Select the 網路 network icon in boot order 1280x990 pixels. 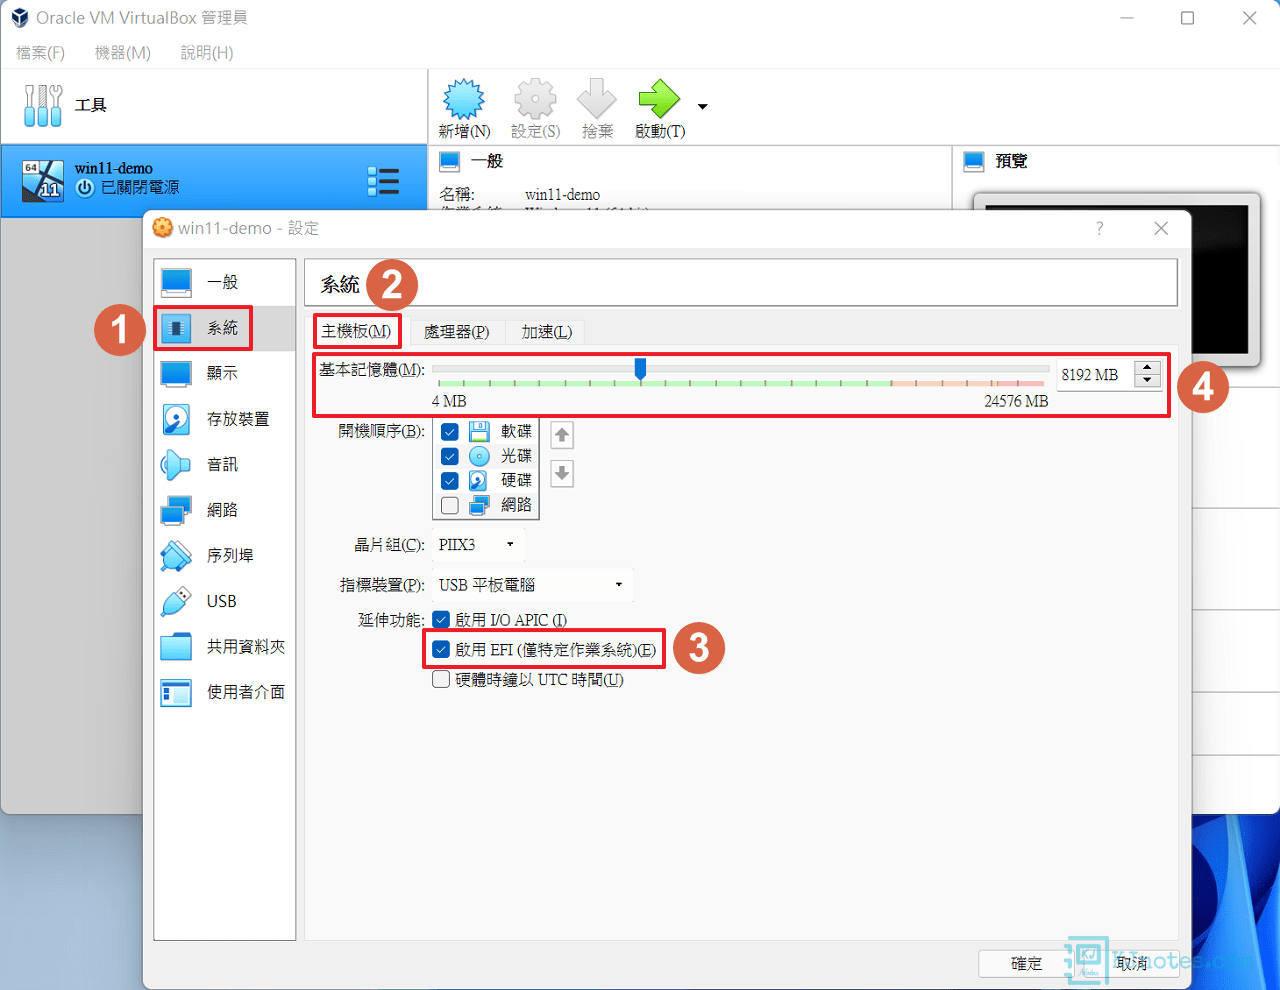point(480,505)
